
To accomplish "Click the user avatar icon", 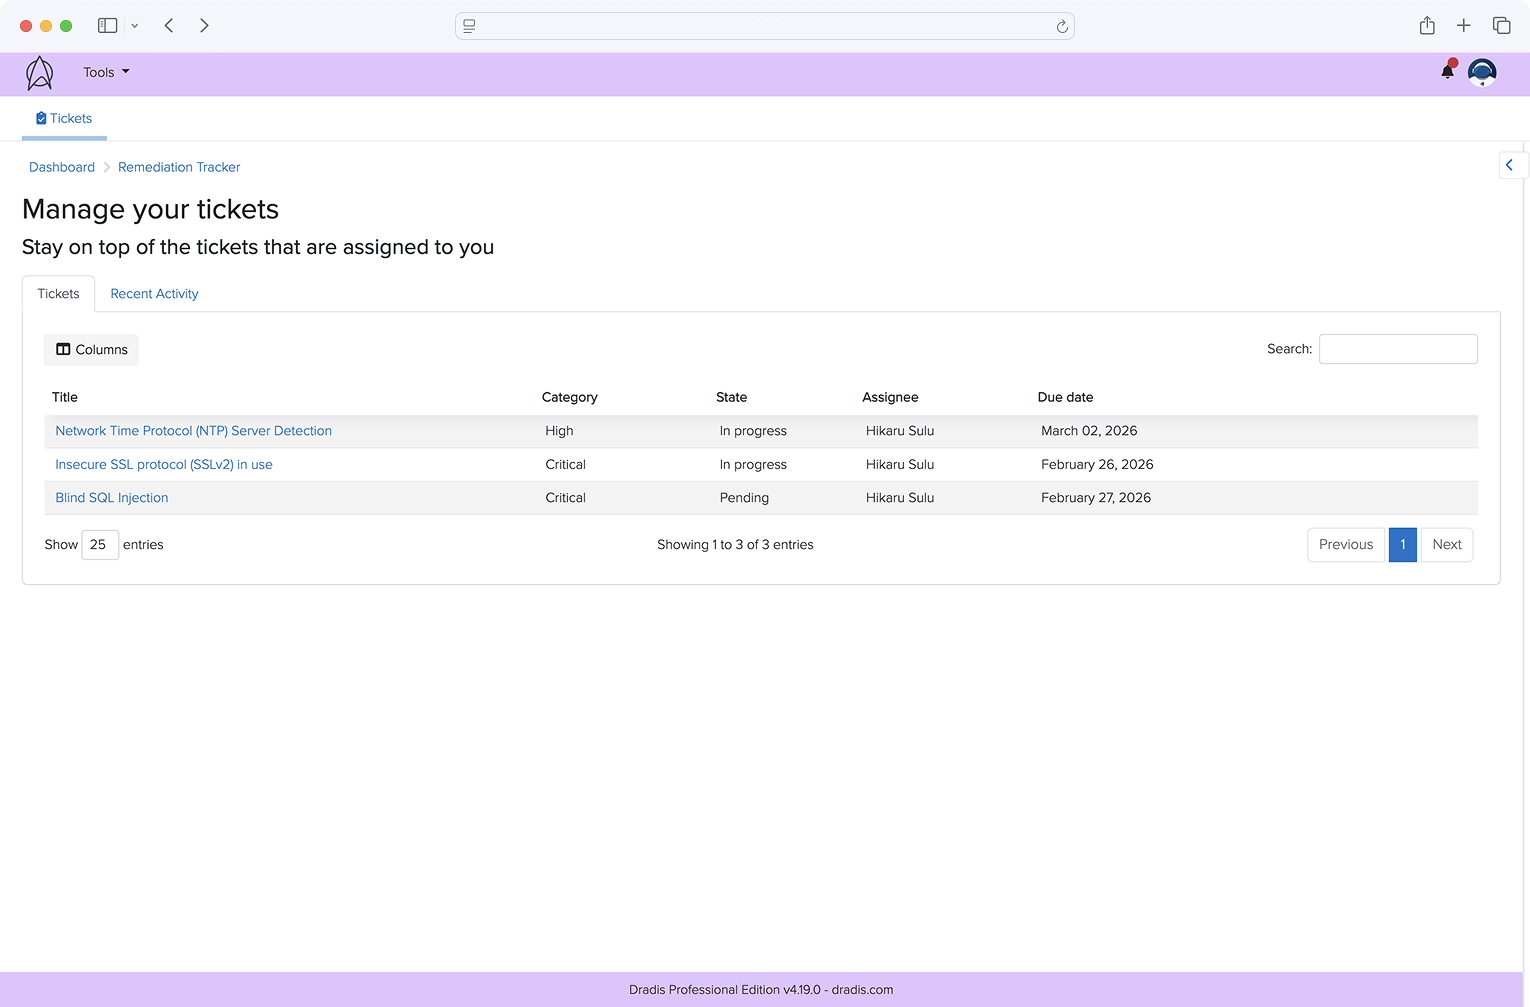I will tap(1481, 71).
